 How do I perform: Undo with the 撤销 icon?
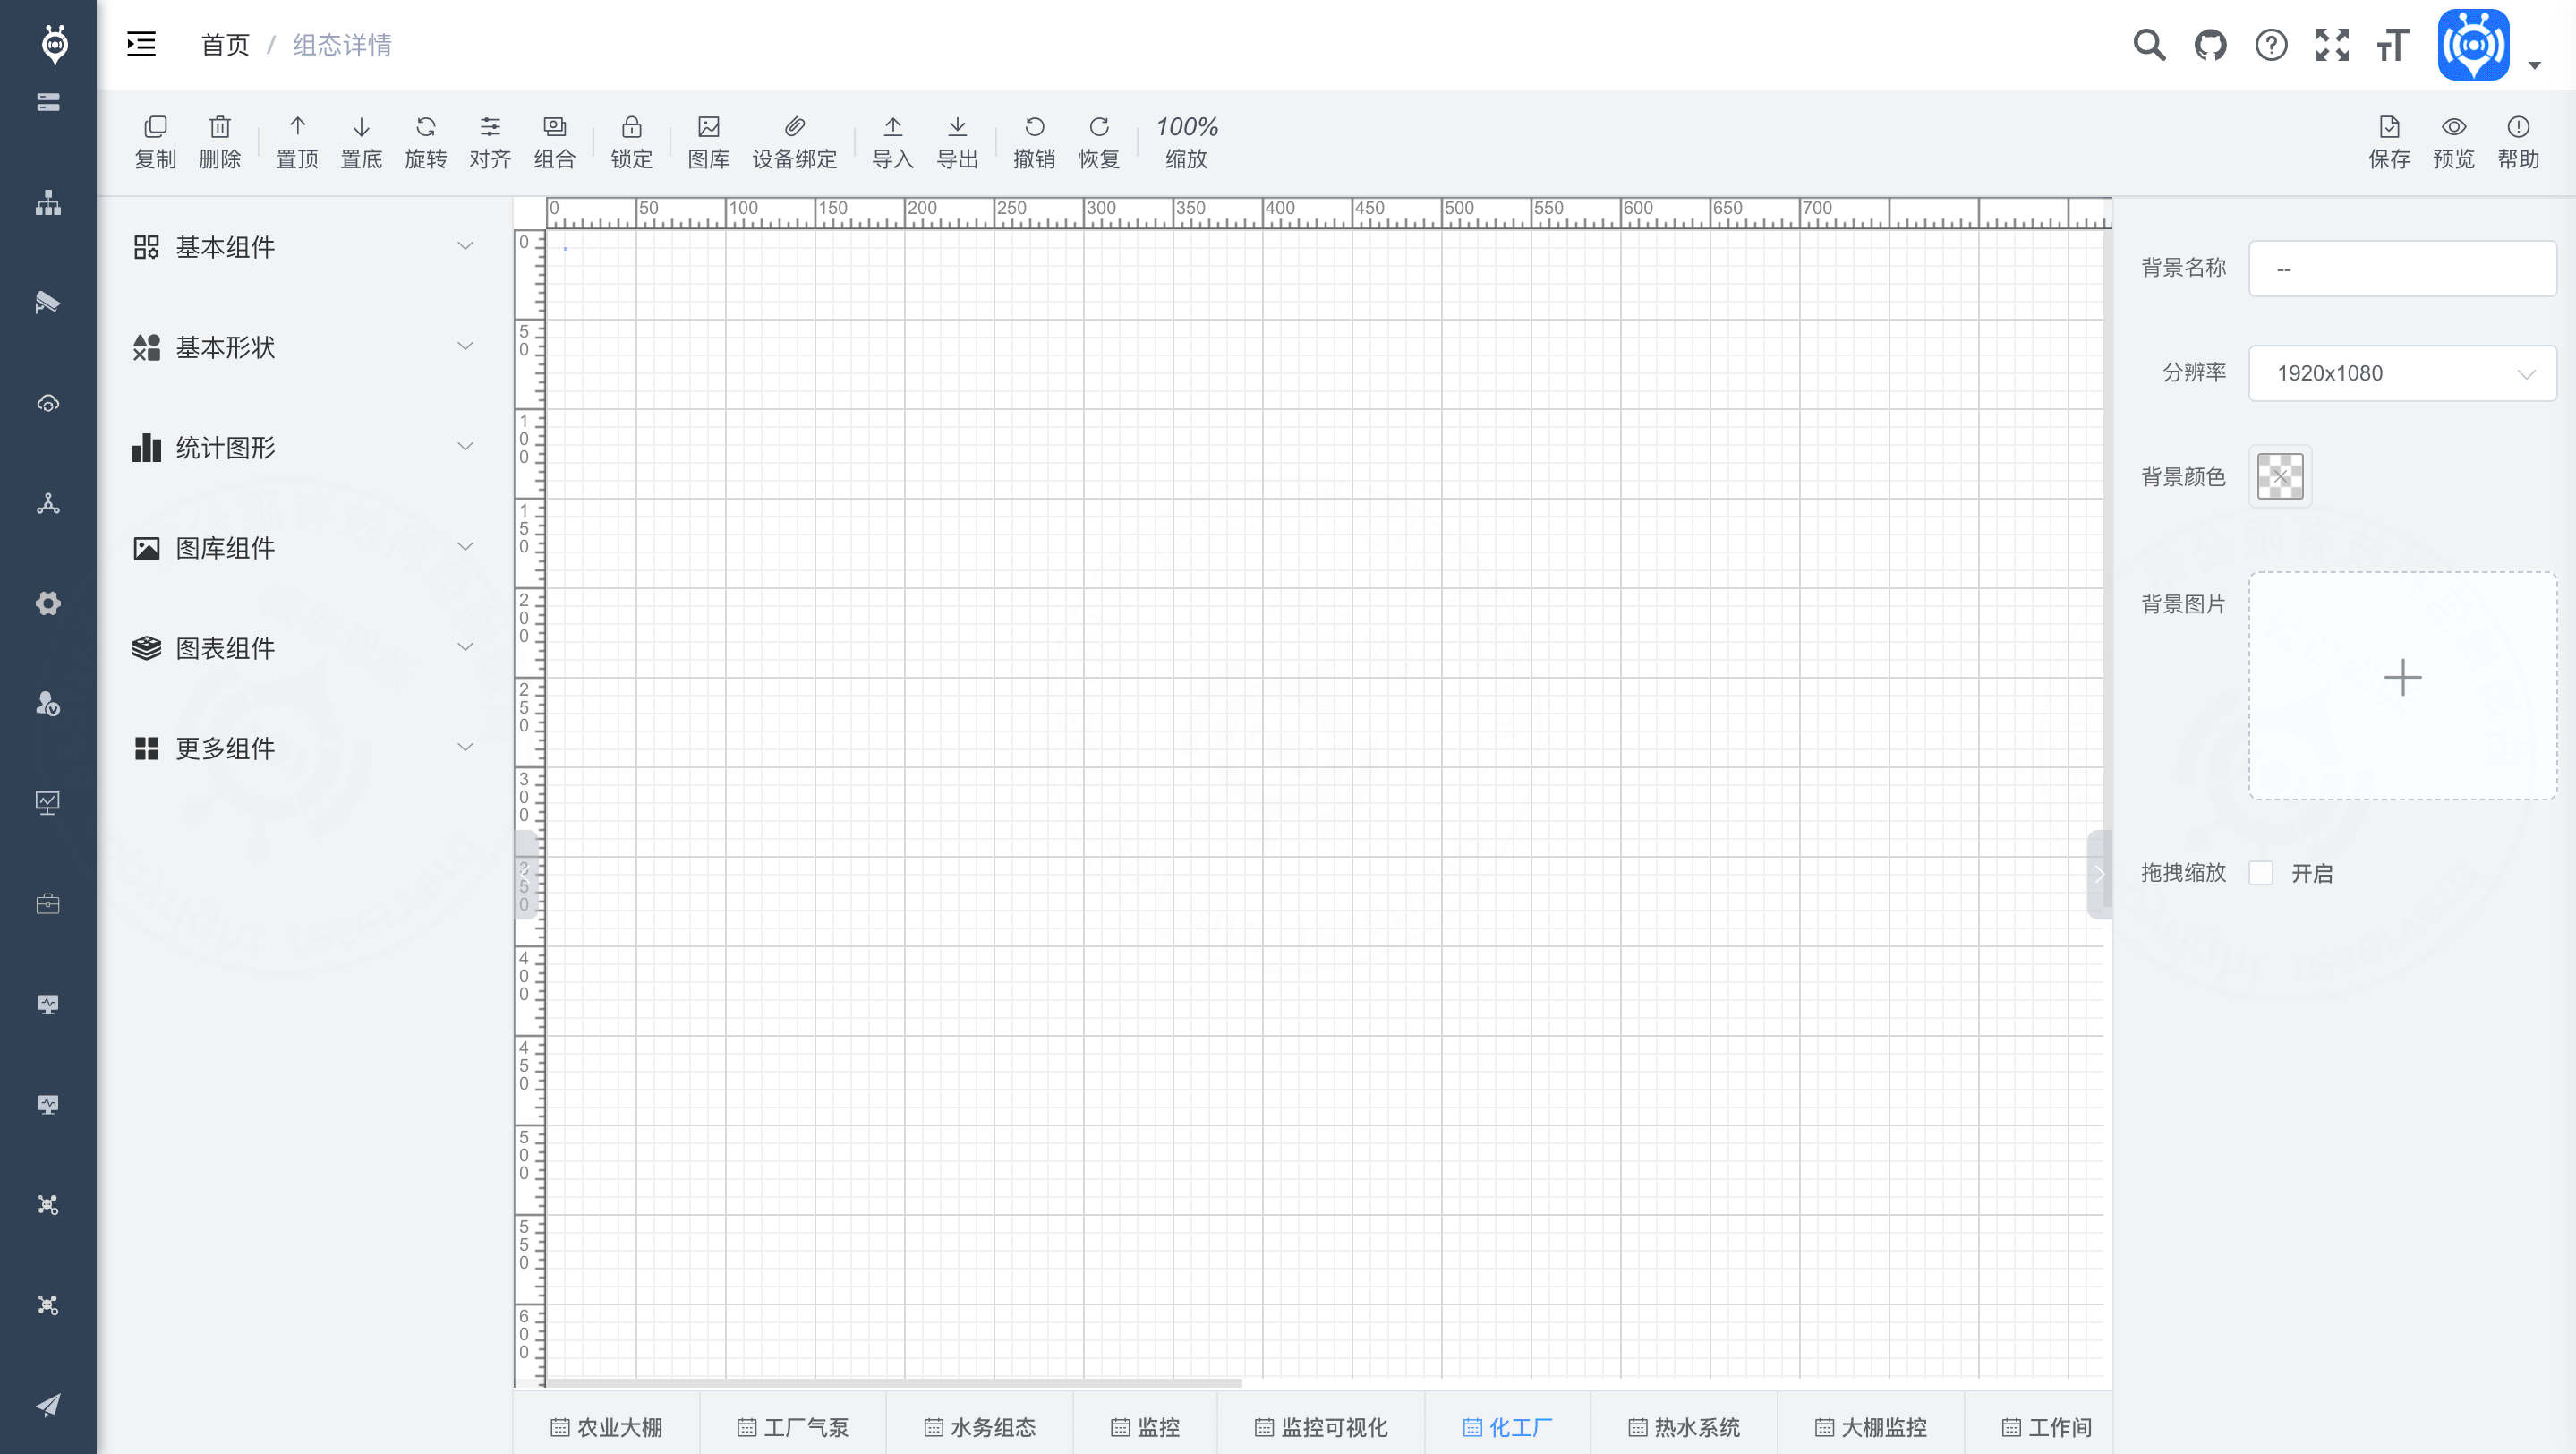pos(1034,128)
